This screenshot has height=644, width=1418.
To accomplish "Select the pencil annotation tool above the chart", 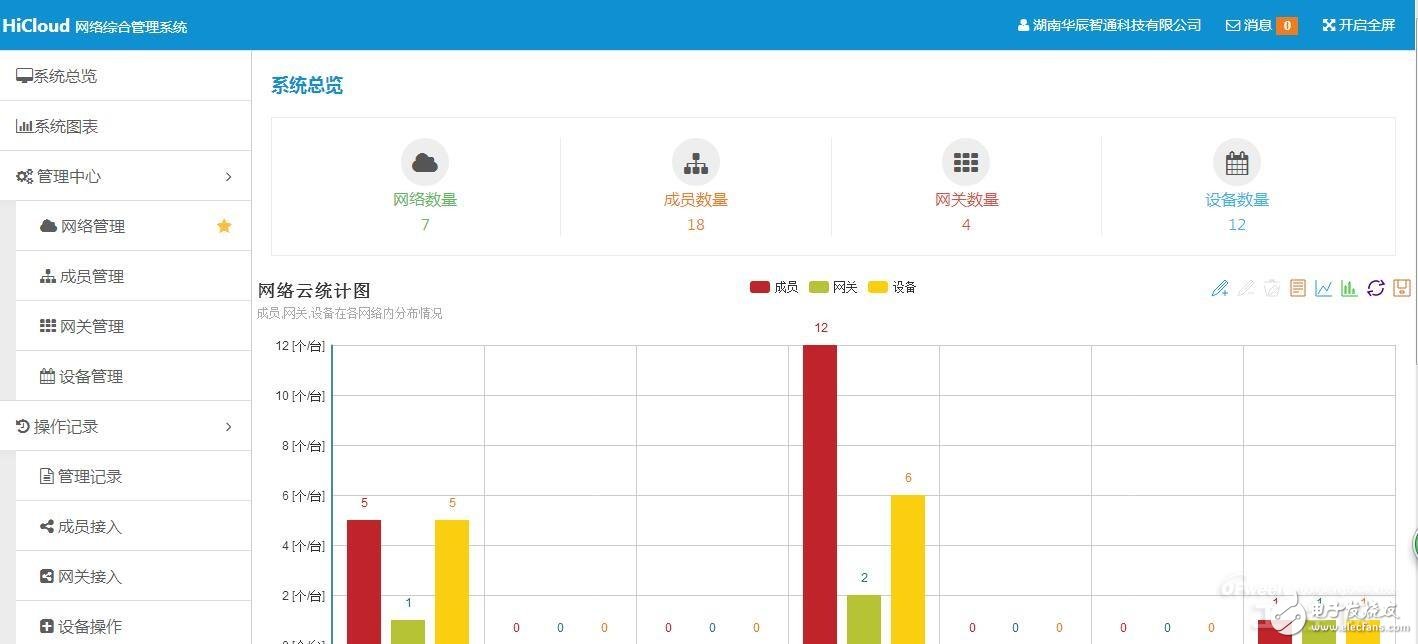I will [x=1220, y=288].
